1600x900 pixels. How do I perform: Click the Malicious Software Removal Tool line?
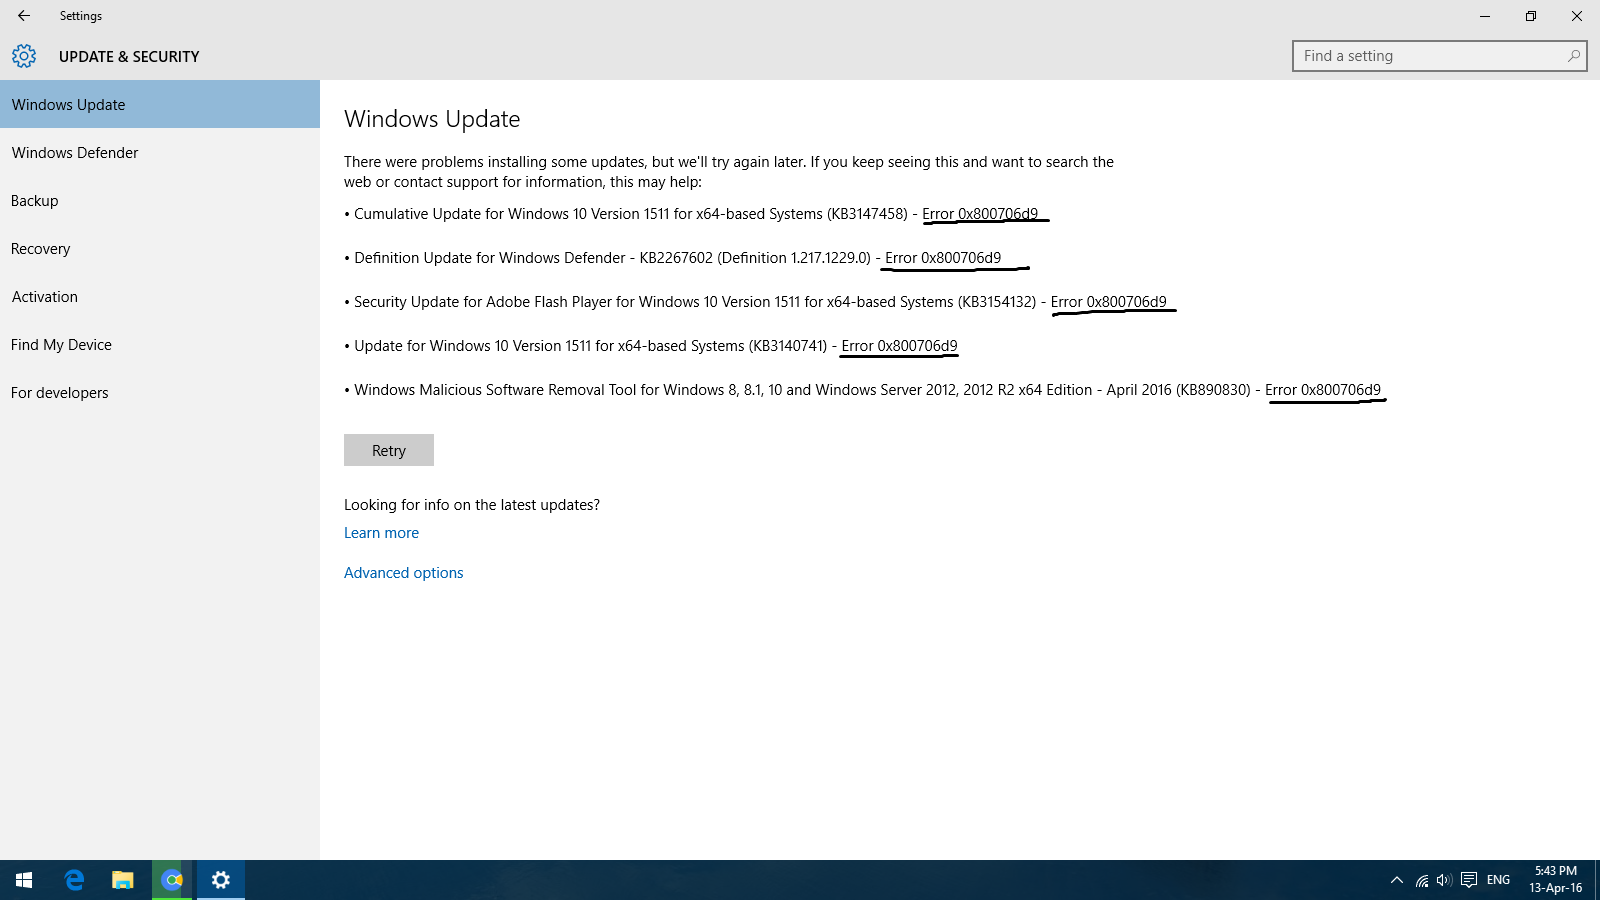coord(862,390)
